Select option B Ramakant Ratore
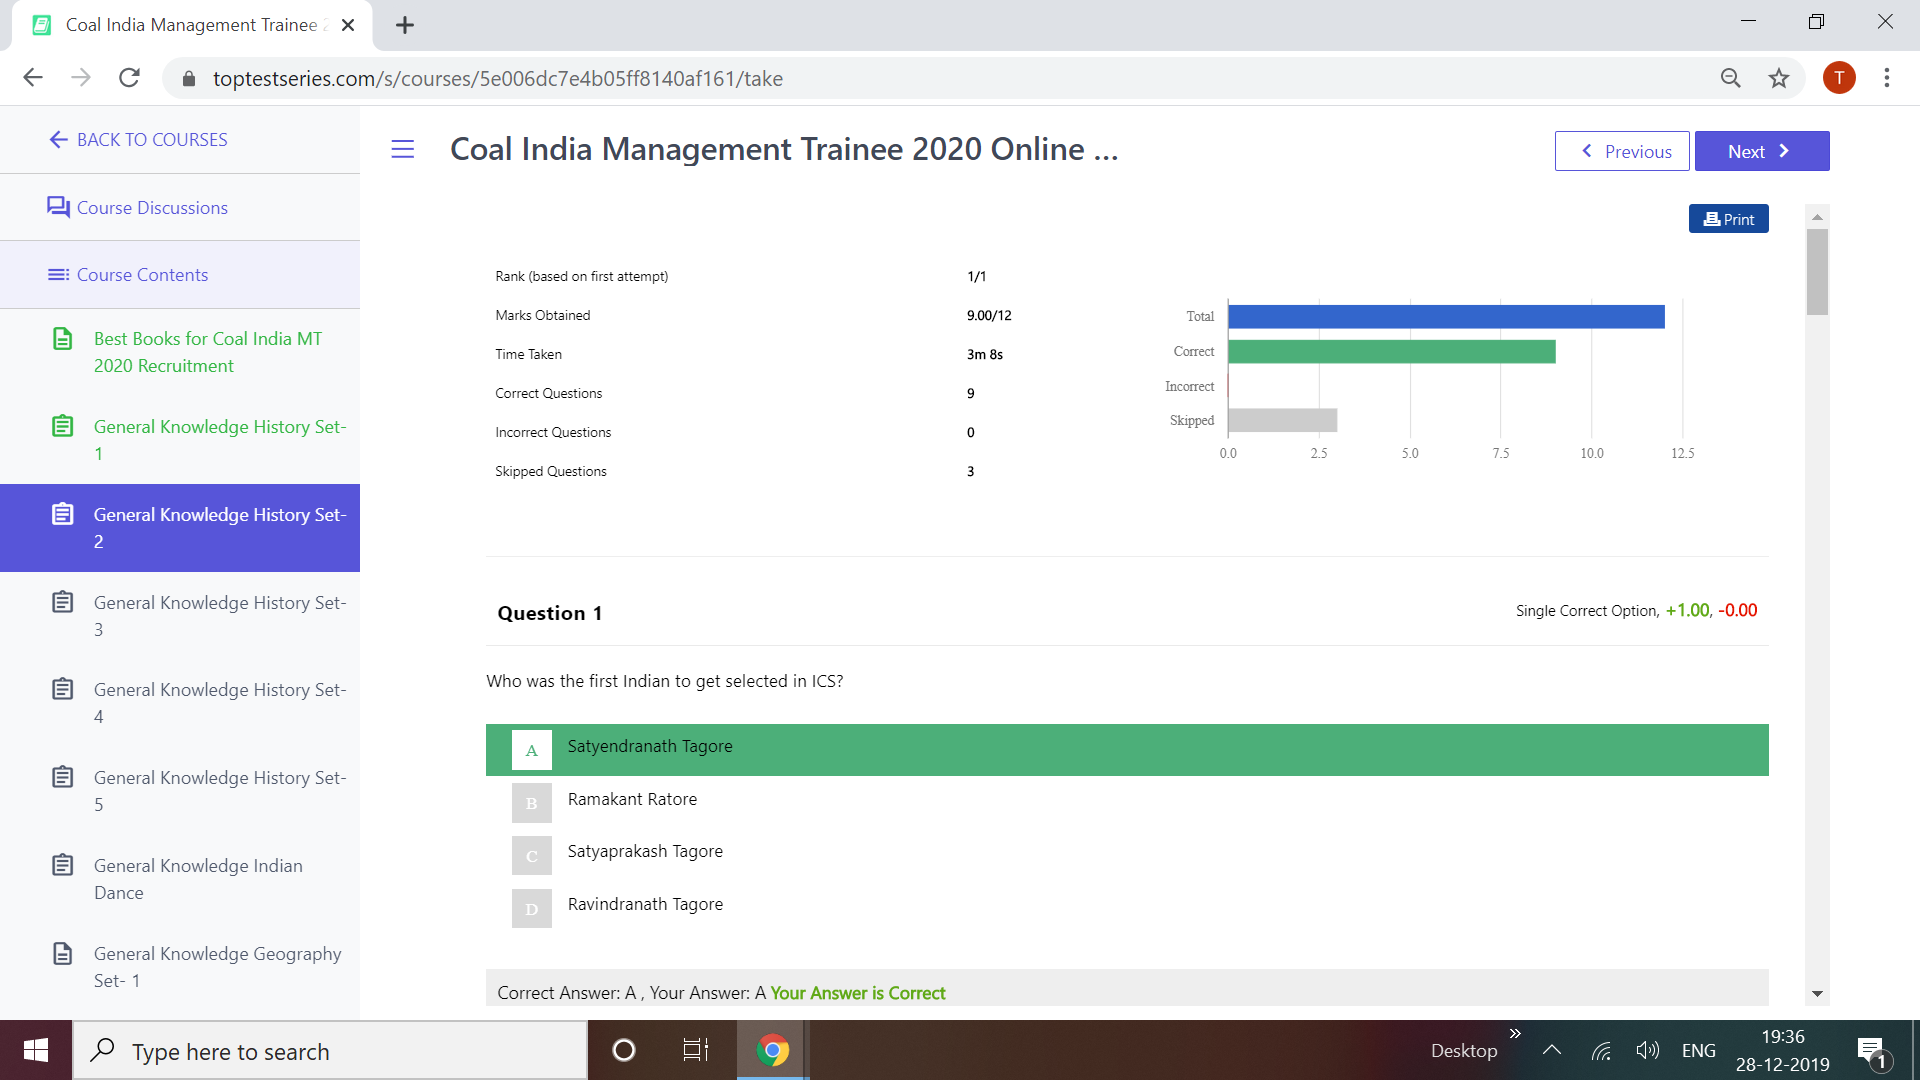 tap(632, 800)
